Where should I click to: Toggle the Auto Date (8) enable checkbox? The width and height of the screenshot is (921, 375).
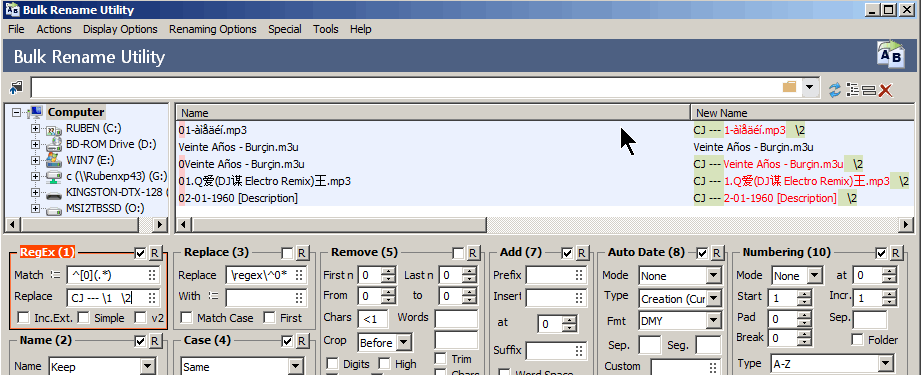pyautogui.click(x=702, y=253)
